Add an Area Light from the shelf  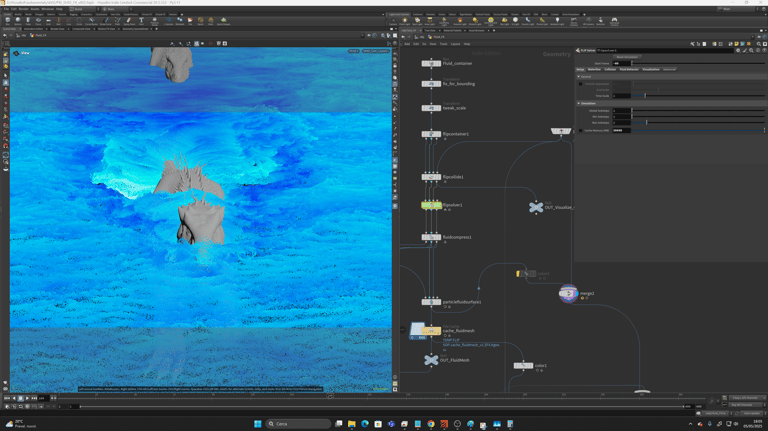[x=430, y=21]
